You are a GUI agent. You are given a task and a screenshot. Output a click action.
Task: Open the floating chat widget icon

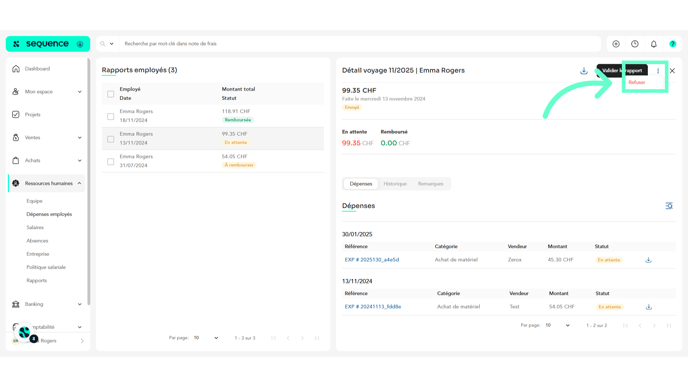click(24, 333)
